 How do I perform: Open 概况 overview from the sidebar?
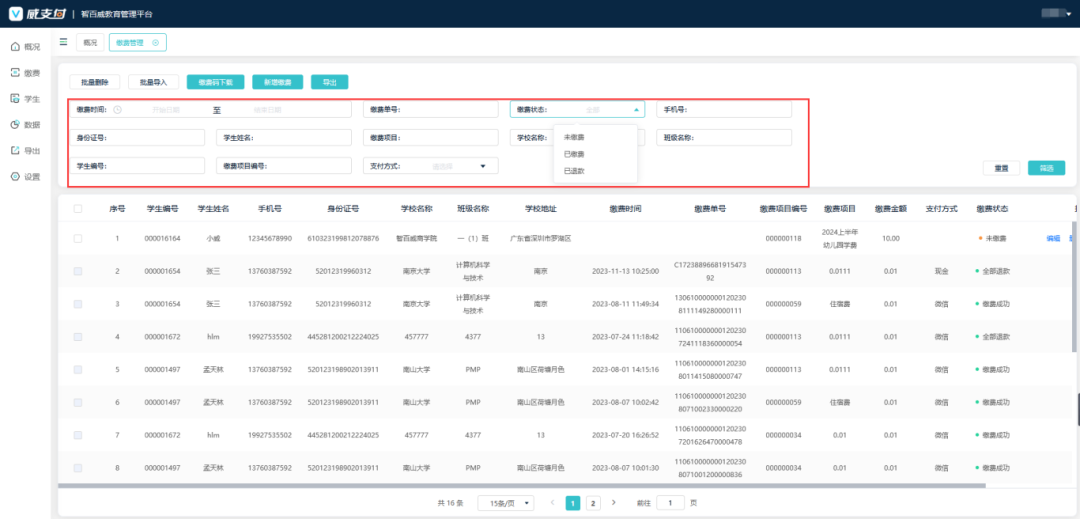24,47
